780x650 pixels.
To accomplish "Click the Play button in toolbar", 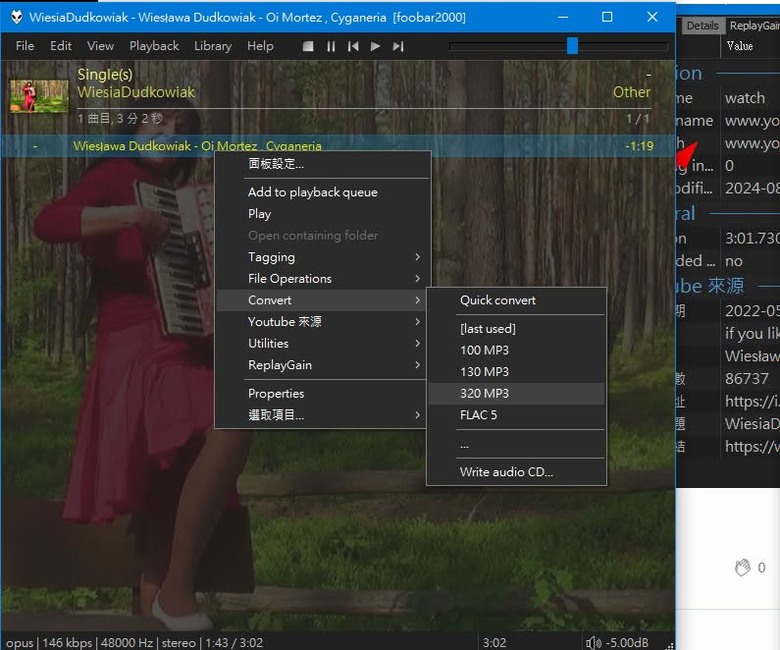I will tap(376, 46).
